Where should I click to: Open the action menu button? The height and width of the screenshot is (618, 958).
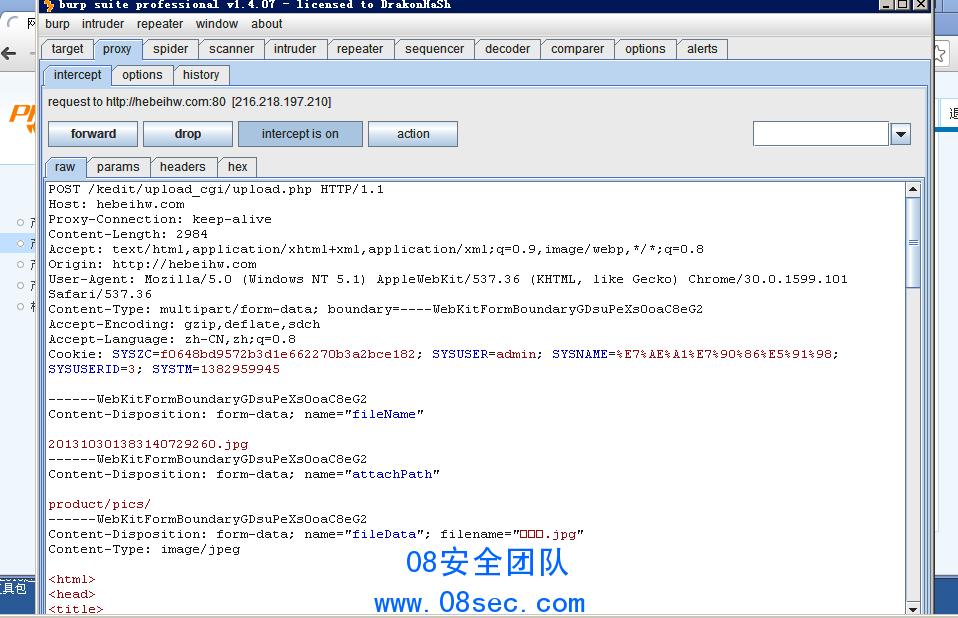click(413, 134)
